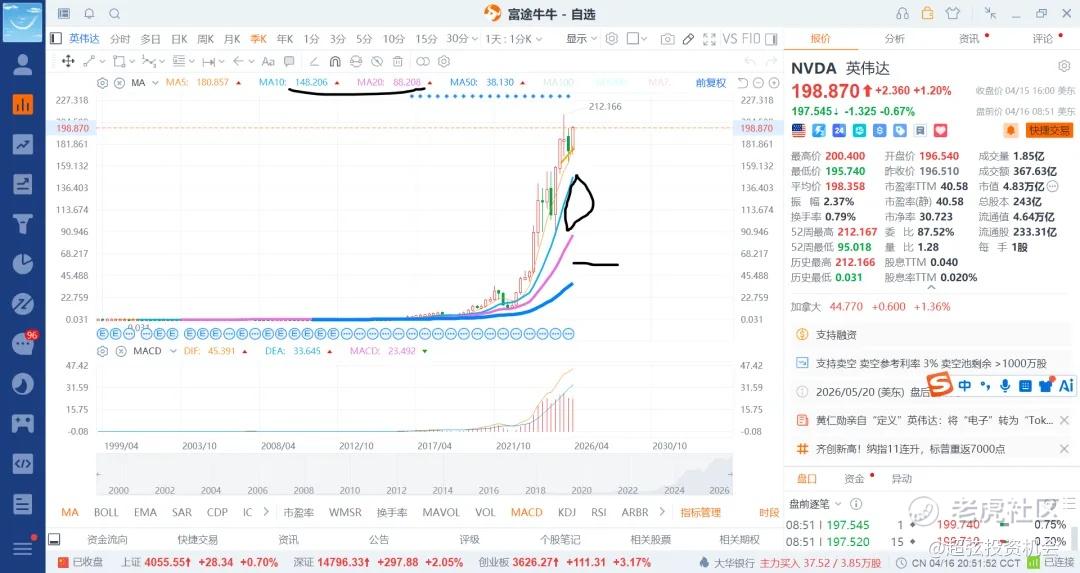1080x573 pixels.
Task: Select the pencil drawing icon on the chart toolbar
Action: (x=688, y=39)
